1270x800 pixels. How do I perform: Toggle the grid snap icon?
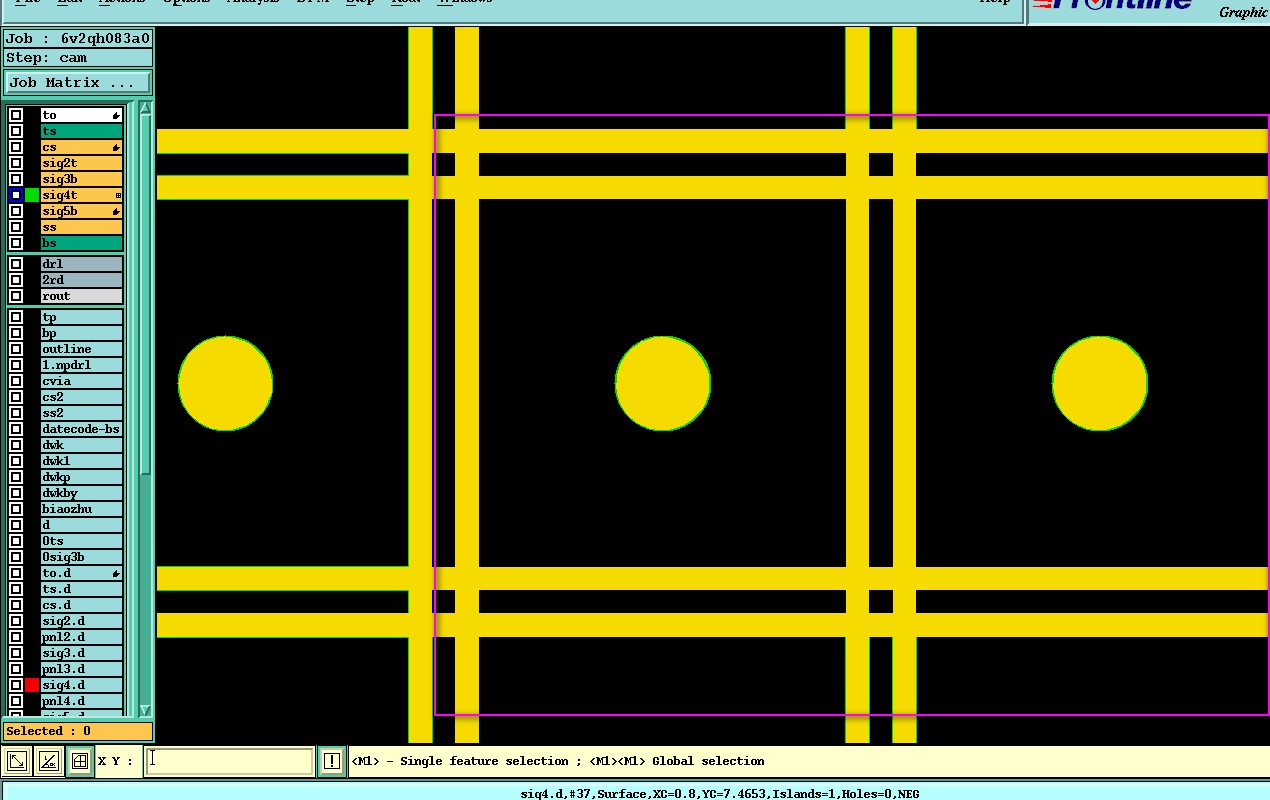pos(79,761)
